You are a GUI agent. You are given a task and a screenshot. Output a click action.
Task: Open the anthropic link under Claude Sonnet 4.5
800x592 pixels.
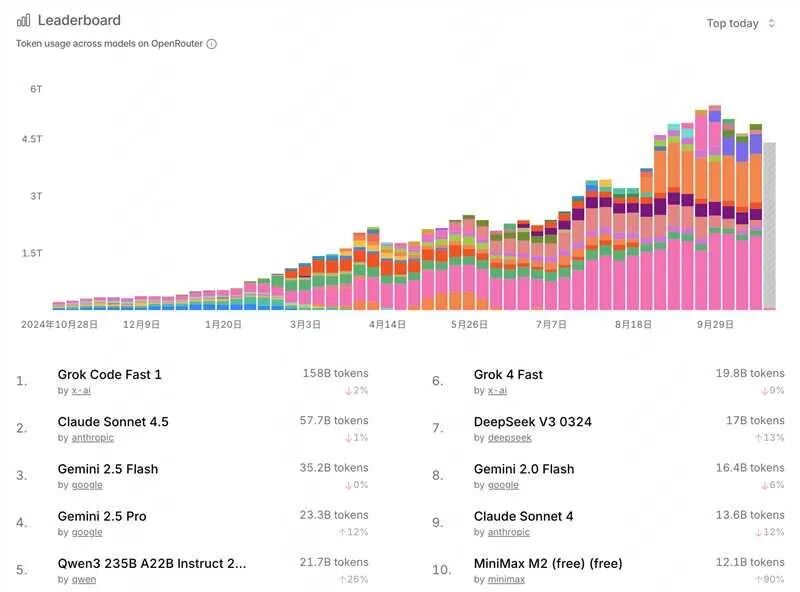point(92,438)
